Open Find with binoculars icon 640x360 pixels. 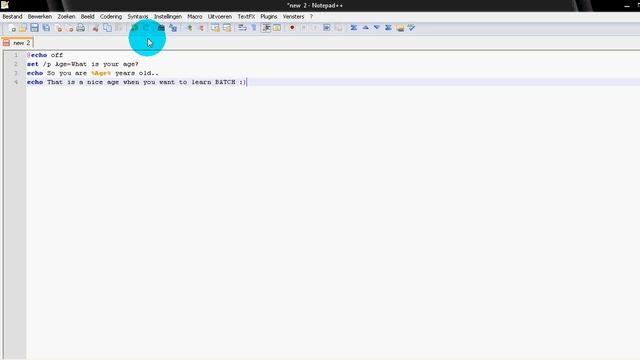pos(161,28)
